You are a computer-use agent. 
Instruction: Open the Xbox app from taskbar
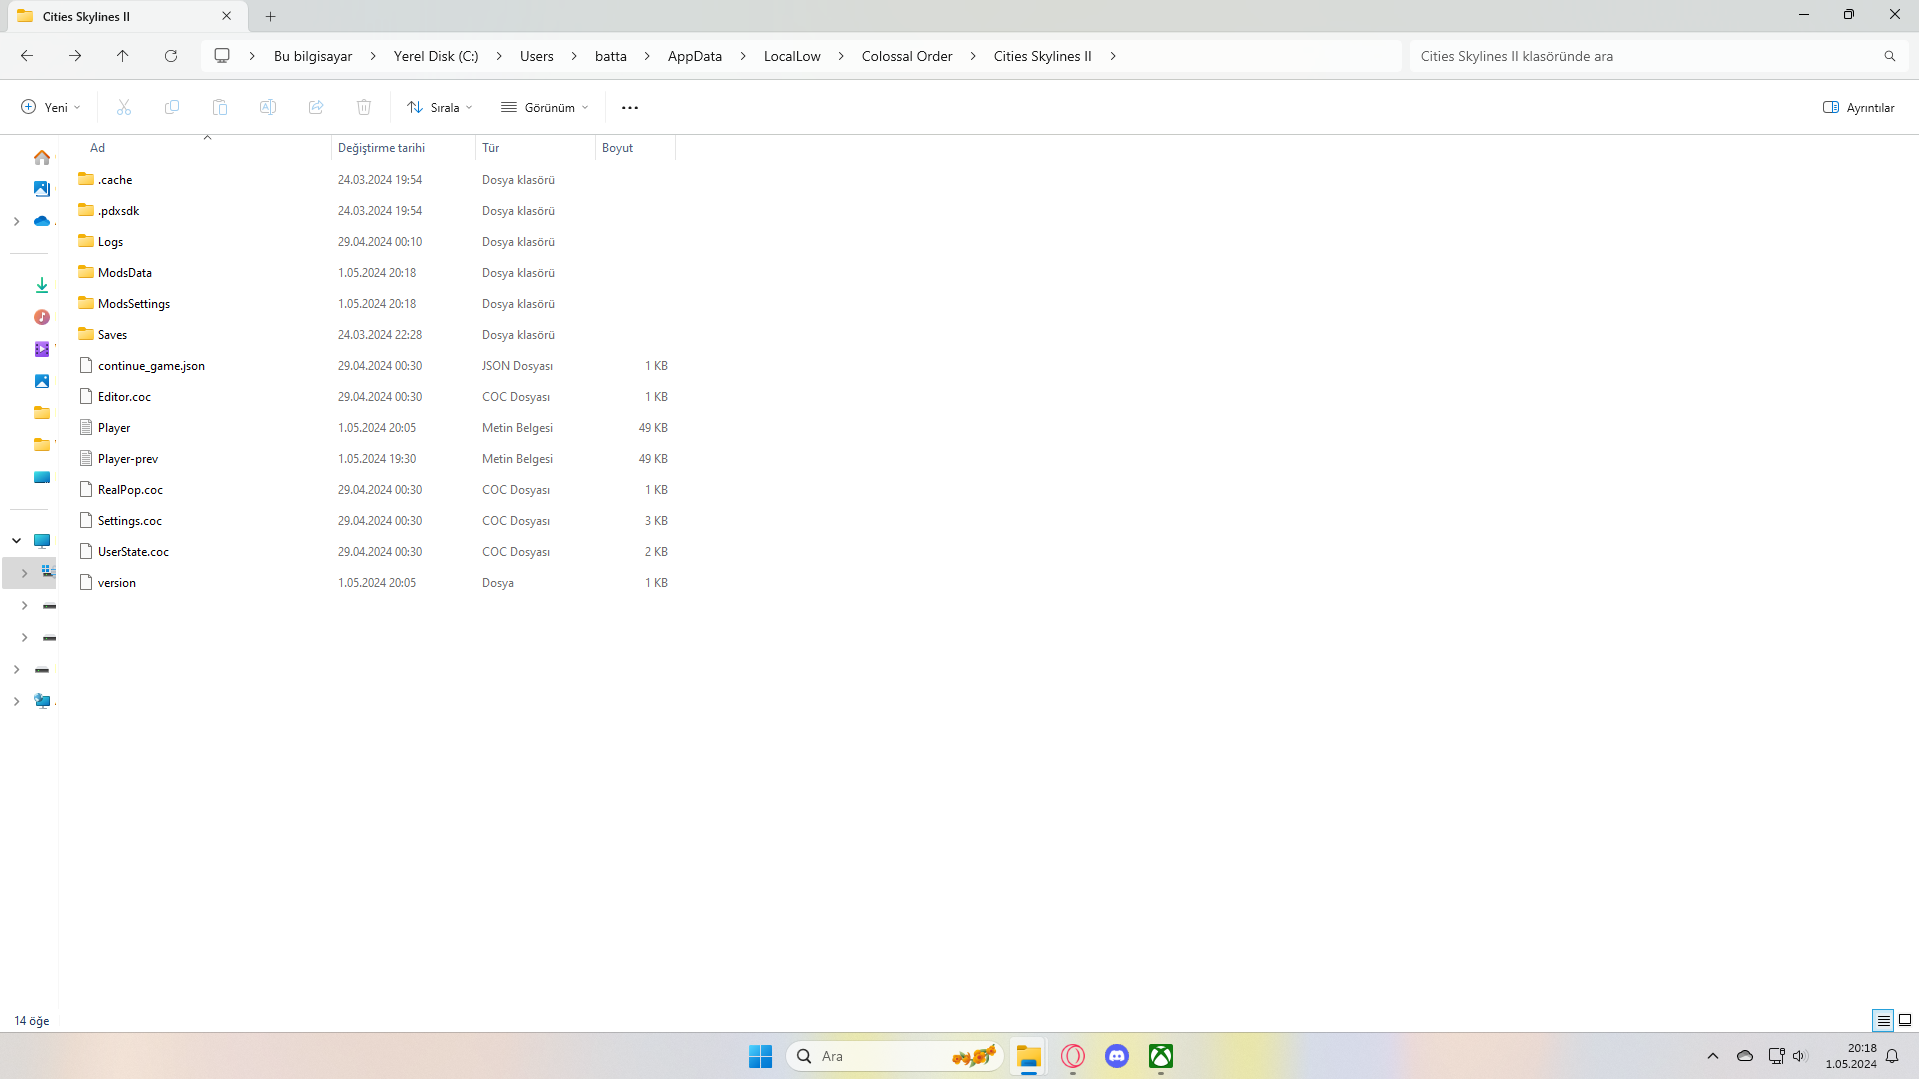click(x=1161, y=1056)
